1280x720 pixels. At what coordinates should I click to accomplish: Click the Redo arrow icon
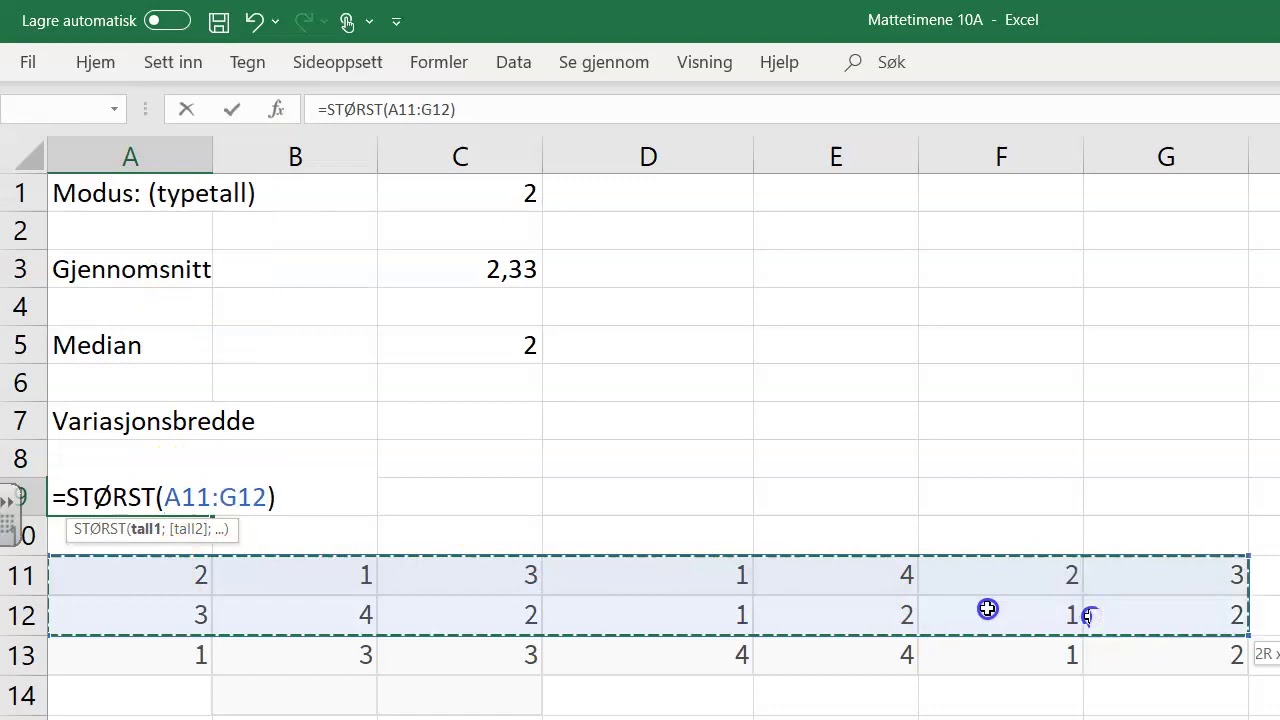pos(305,21)
